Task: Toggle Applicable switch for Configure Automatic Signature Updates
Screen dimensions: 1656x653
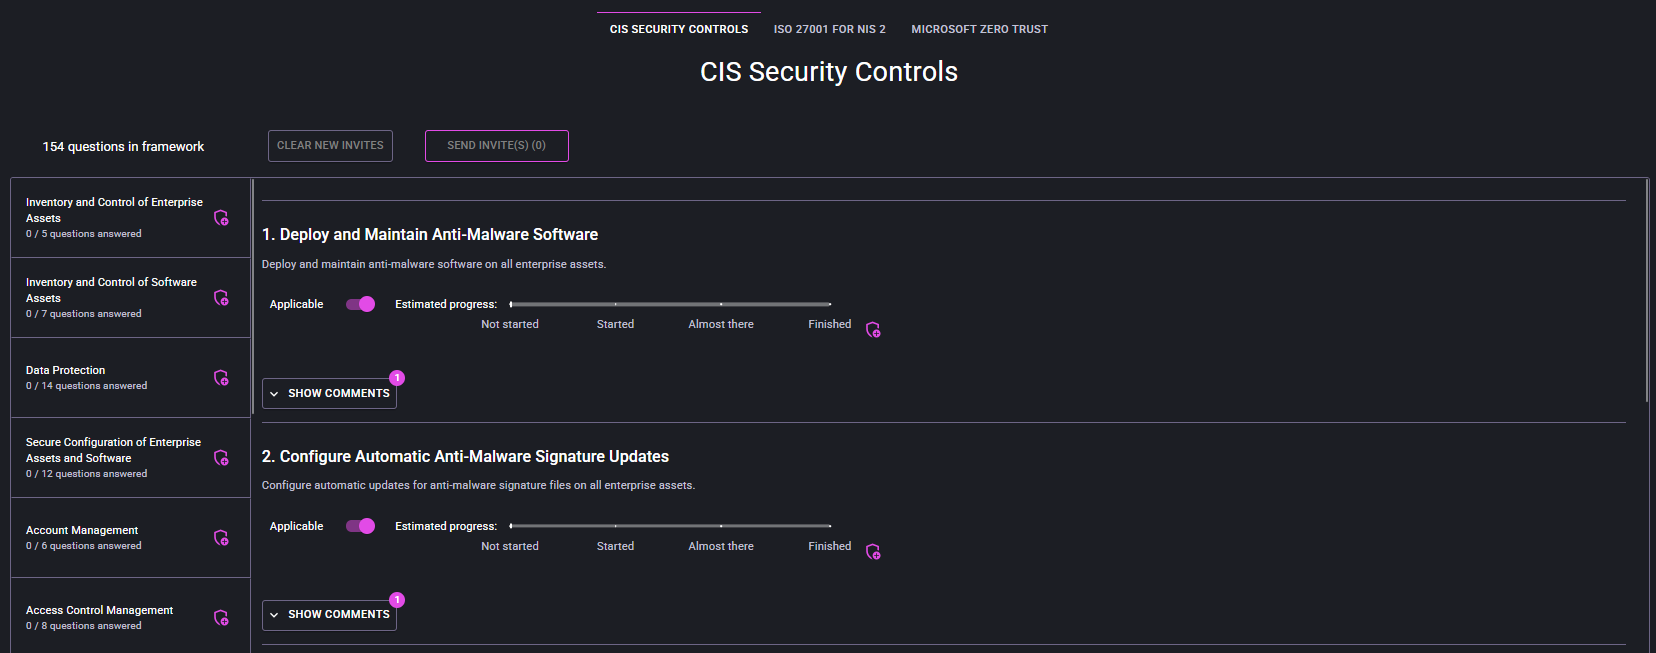Action: pyautogui.click(x=360, y=526)
